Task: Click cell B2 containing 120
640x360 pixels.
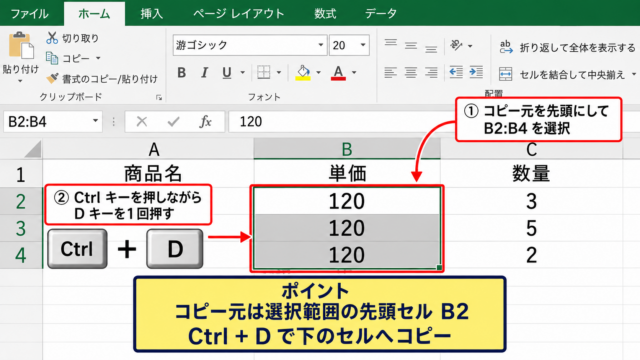Action: 347,201
